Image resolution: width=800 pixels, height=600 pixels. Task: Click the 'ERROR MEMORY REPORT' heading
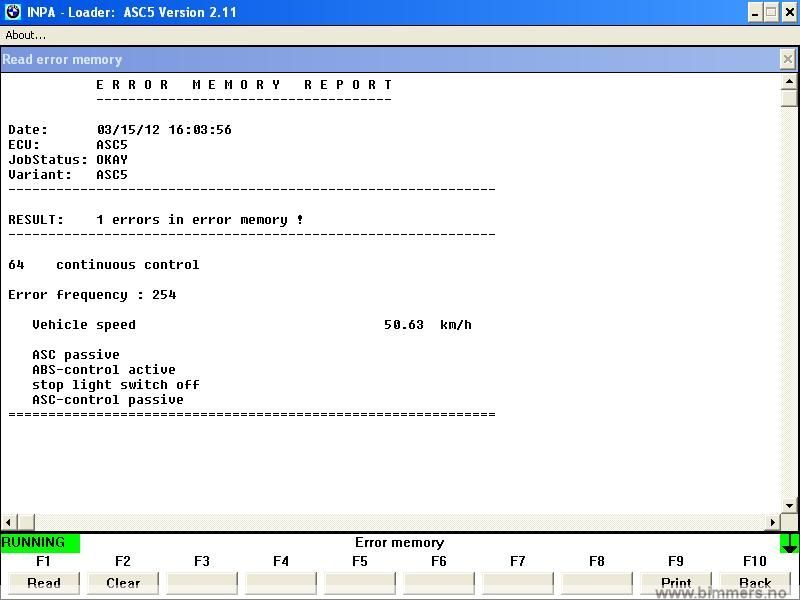[244, 85]
